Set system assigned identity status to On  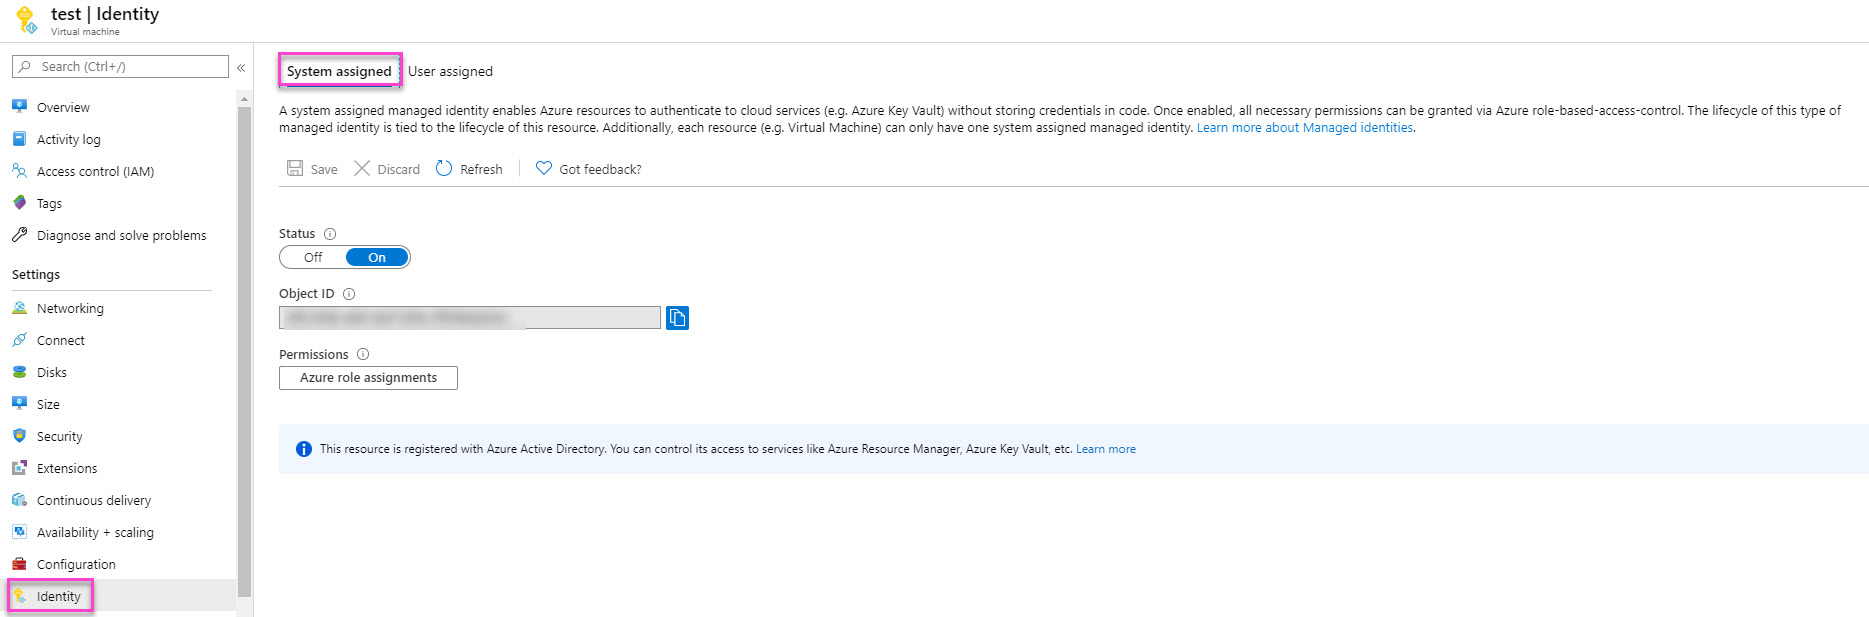click(x=377, y=257)
